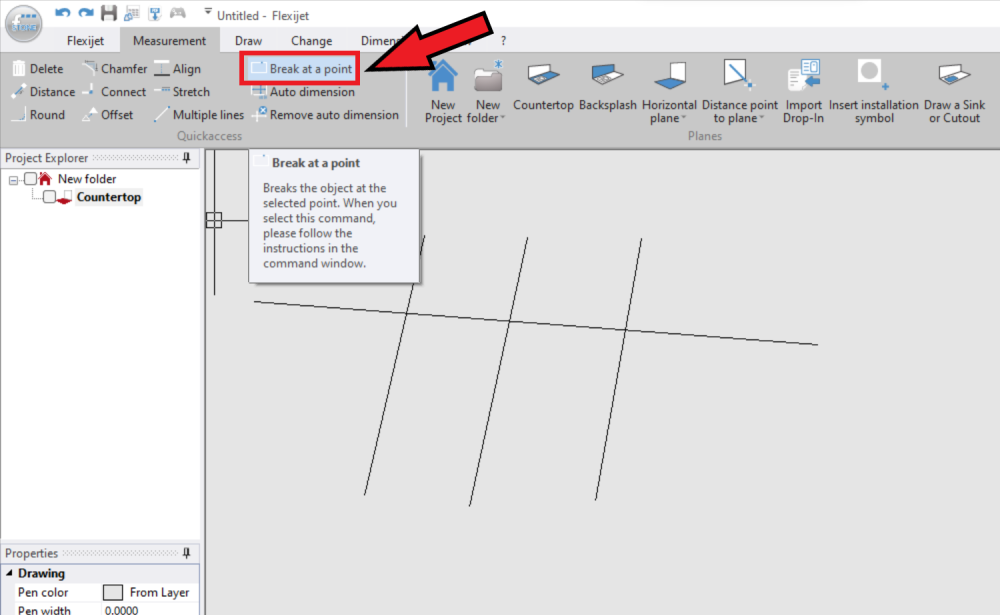Click Remove auto dimension

325,115
